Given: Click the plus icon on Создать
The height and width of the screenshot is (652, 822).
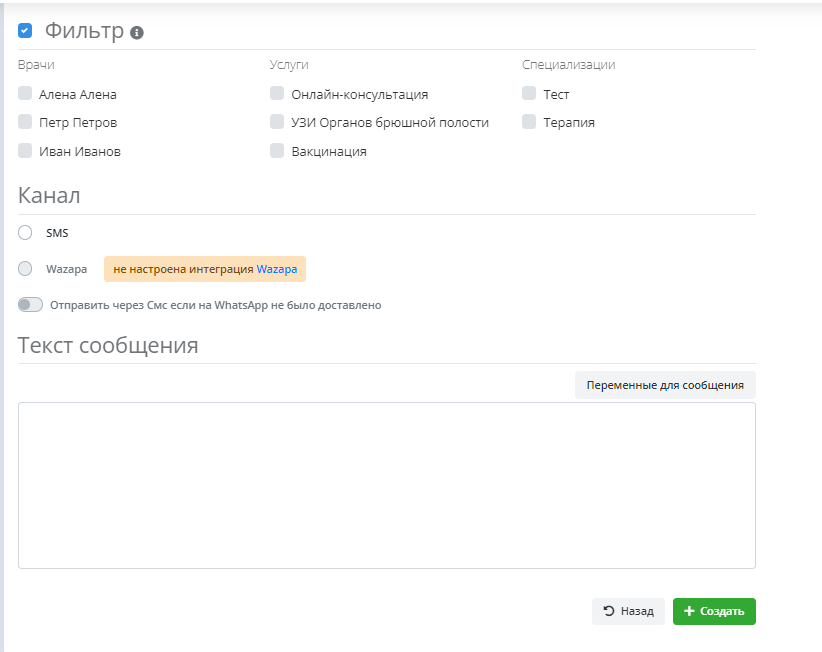Looking at the screenshot, I should pyautogui.click(x=689, y=611).
